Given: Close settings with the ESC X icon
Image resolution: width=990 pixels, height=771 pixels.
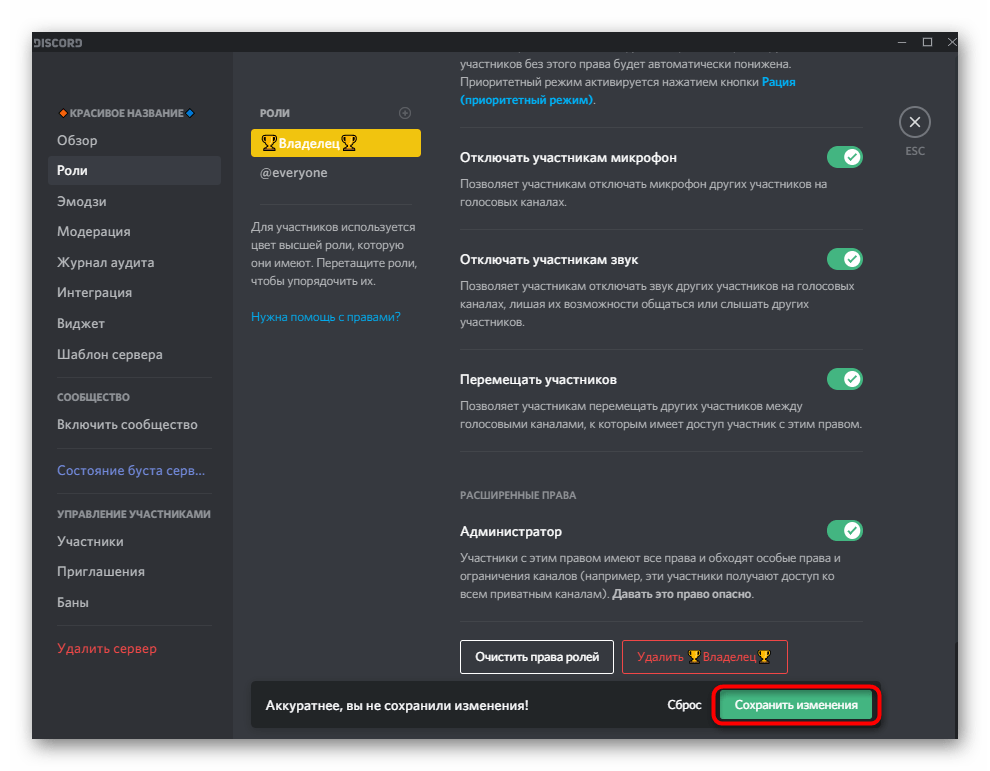Looking at the screenshot, I should click(915, 123).
